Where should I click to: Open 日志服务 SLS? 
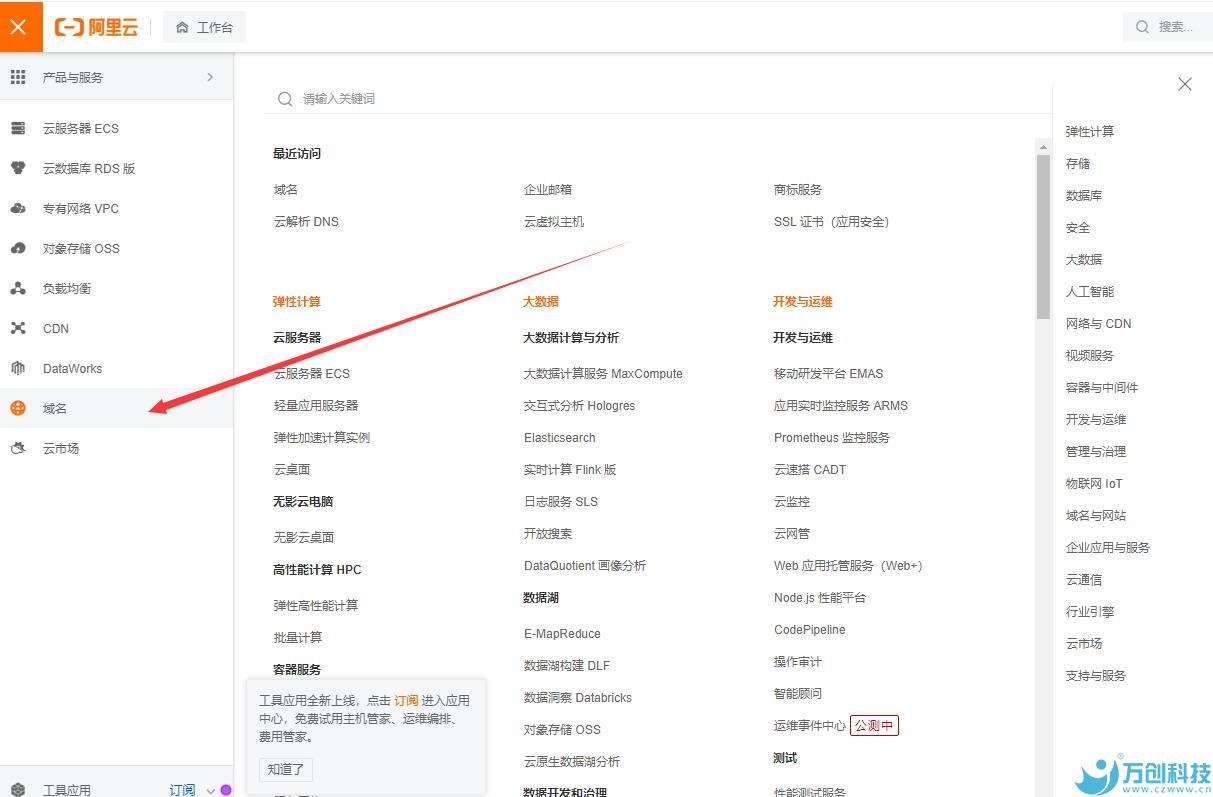561,501
